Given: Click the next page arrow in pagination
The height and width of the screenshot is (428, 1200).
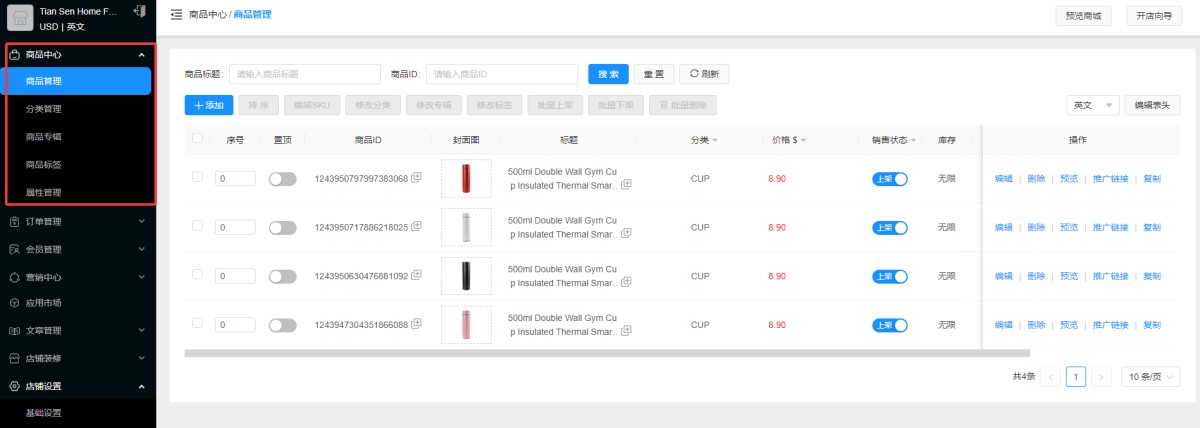Looking at the screenshot, I should (1101, 377).
